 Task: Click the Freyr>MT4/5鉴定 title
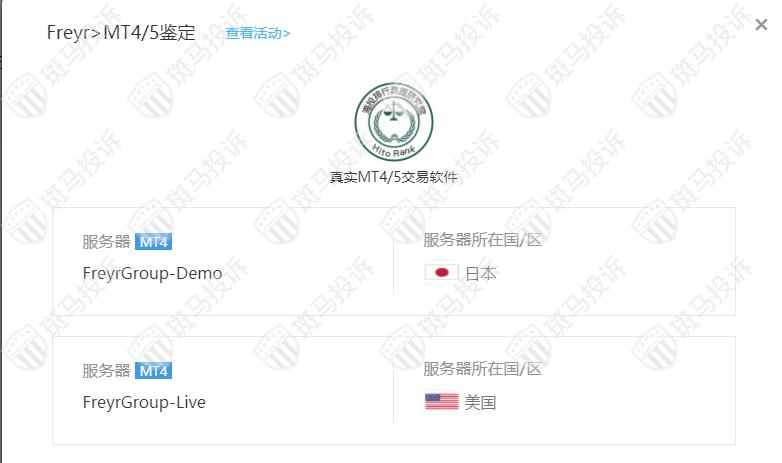click(121, 33)
